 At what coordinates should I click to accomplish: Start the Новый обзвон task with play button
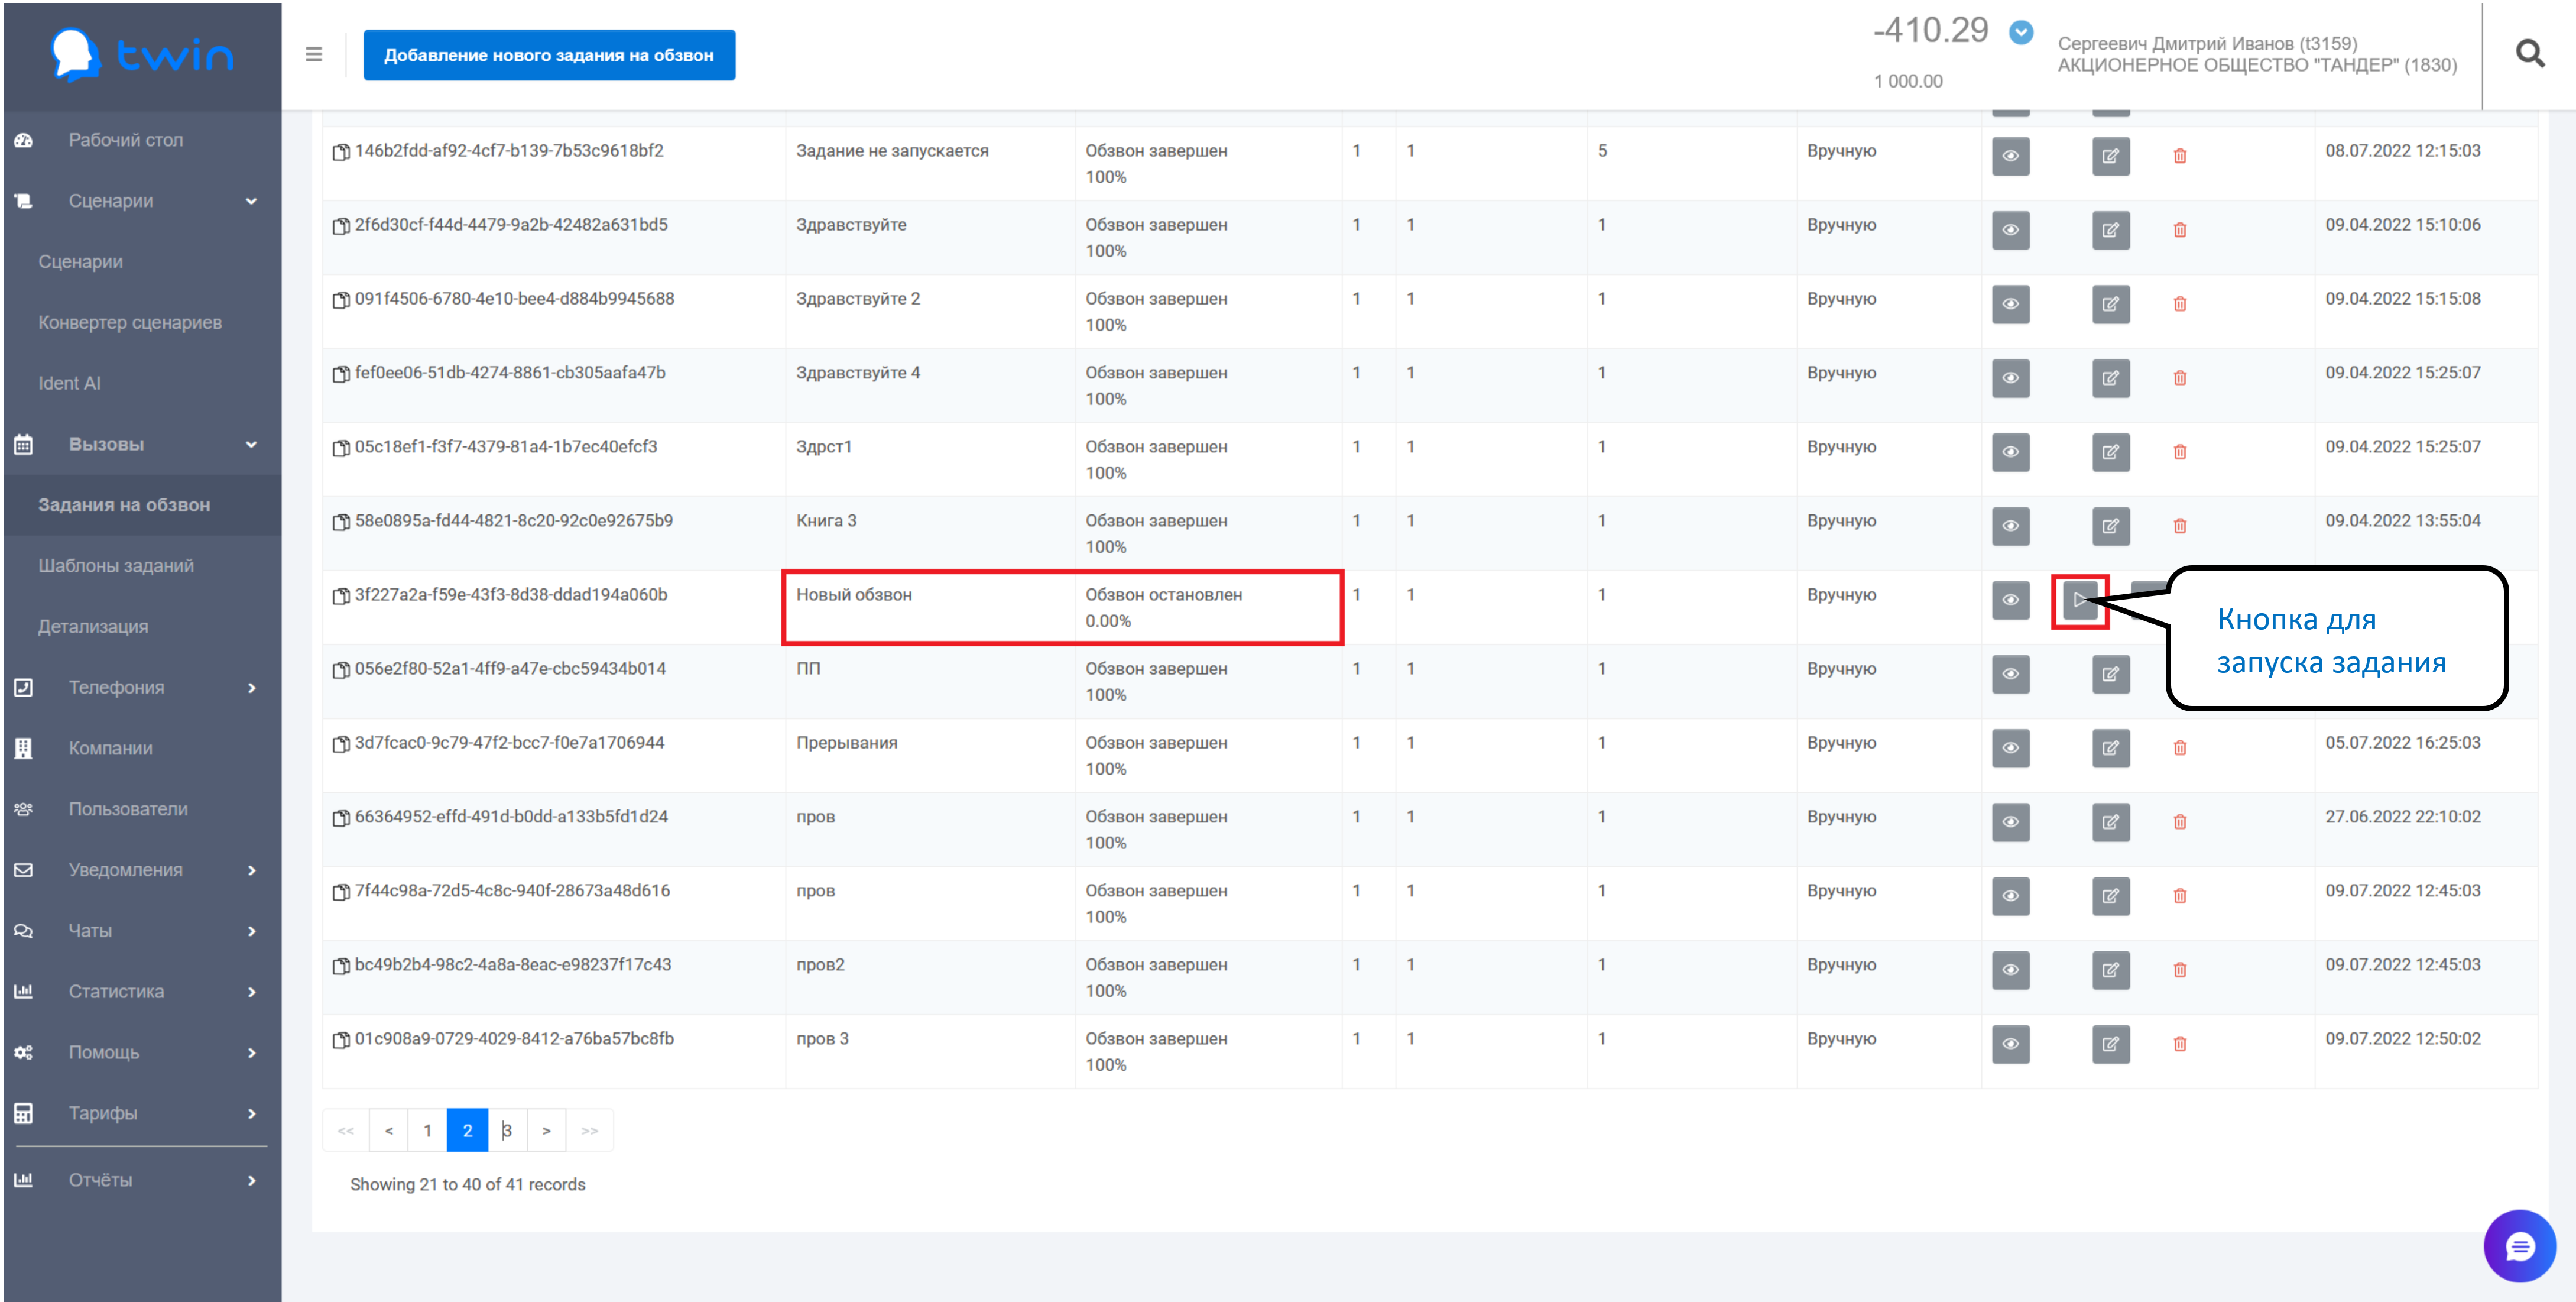2080,600
